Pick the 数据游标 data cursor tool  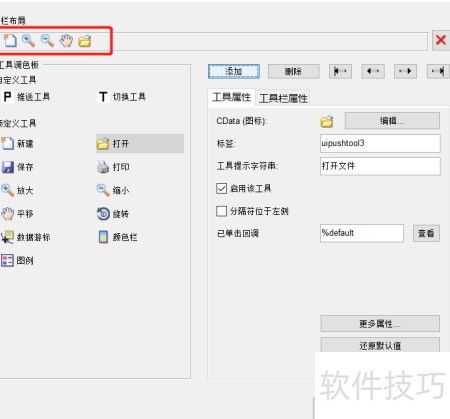25,237
